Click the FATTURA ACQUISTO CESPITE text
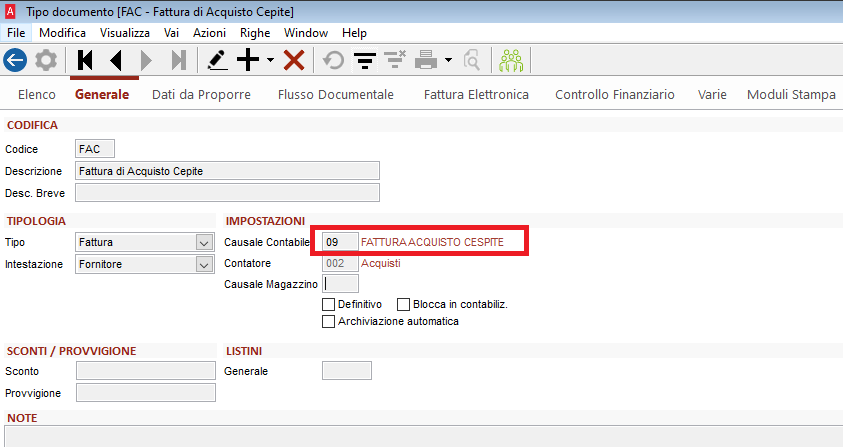 pyautogui.click(x=432, y=242)
